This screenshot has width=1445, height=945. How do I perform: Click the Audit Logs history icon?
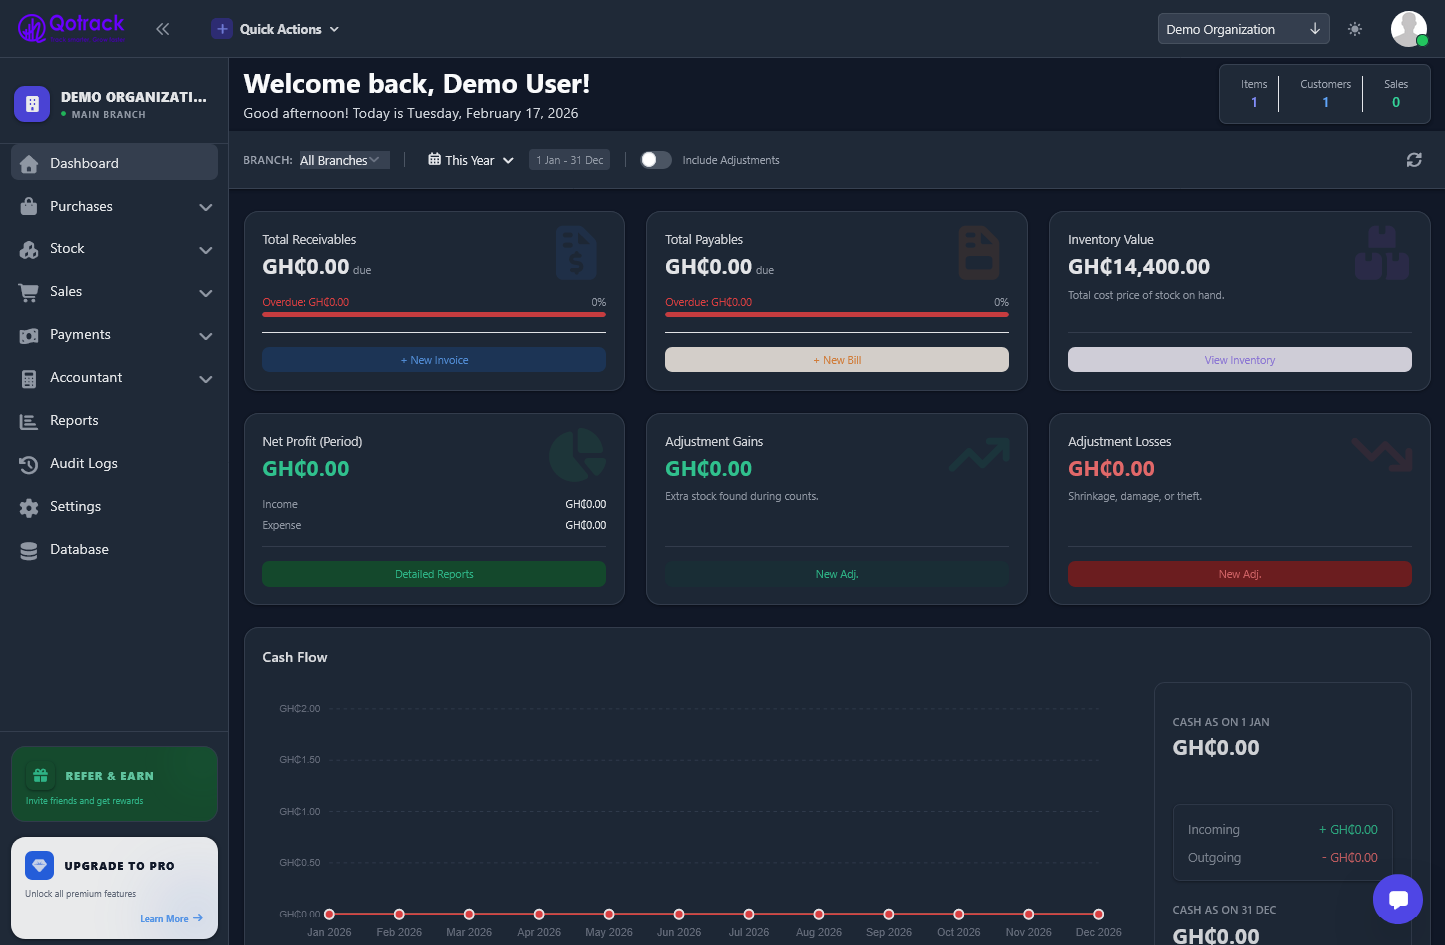click(29, 464)
